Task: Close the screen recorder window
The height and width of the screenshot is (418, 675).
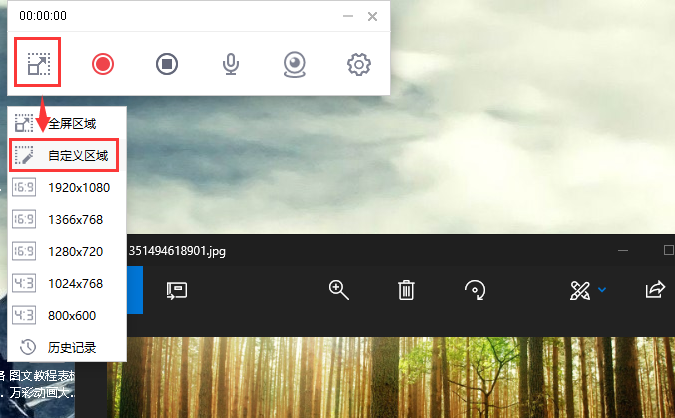Action: coord(372,16)
